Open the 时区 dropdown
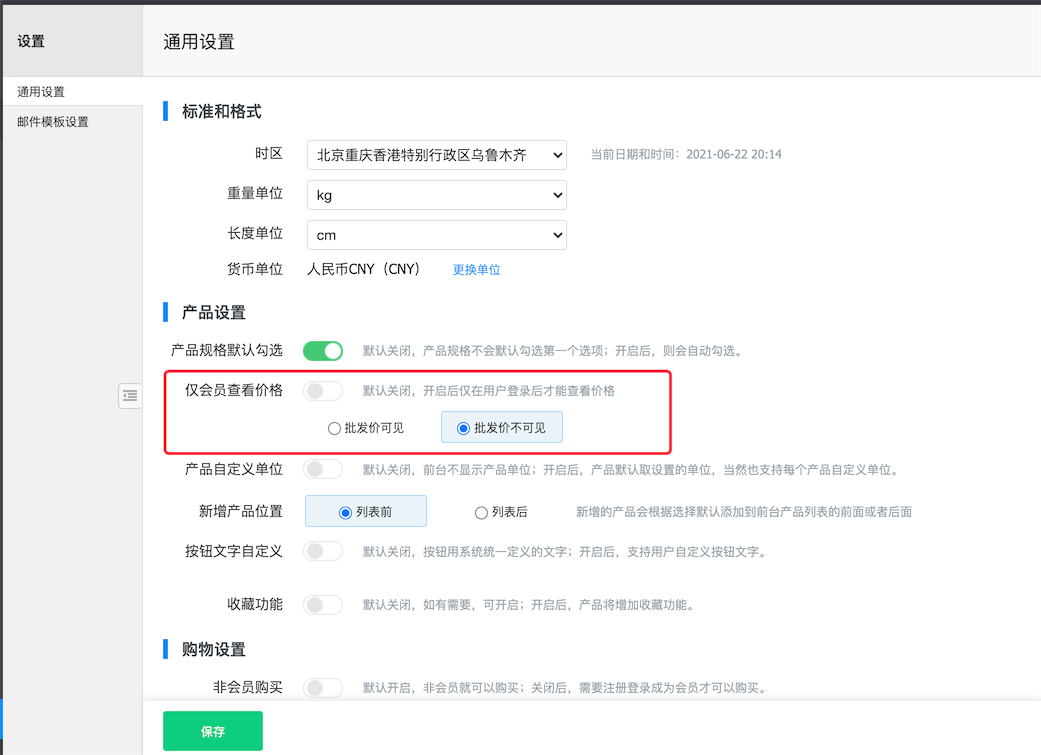 pos(436,155)
